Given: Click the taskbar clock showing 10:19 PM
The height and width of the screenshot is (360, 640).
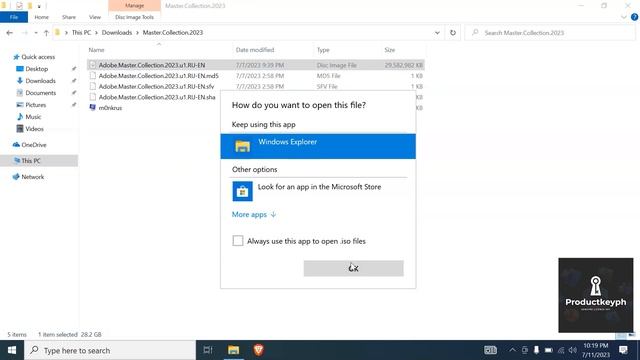Looking at the screenshot, I should tap(596, 350).
